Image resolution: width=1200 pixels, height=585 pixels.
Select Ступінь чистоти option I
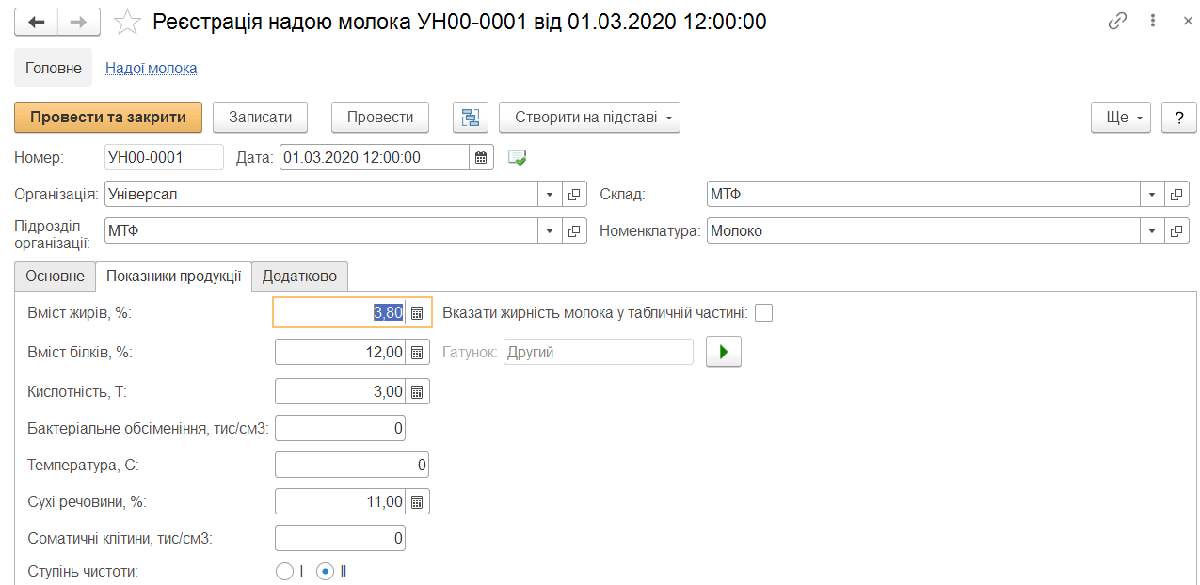[285, 572]
